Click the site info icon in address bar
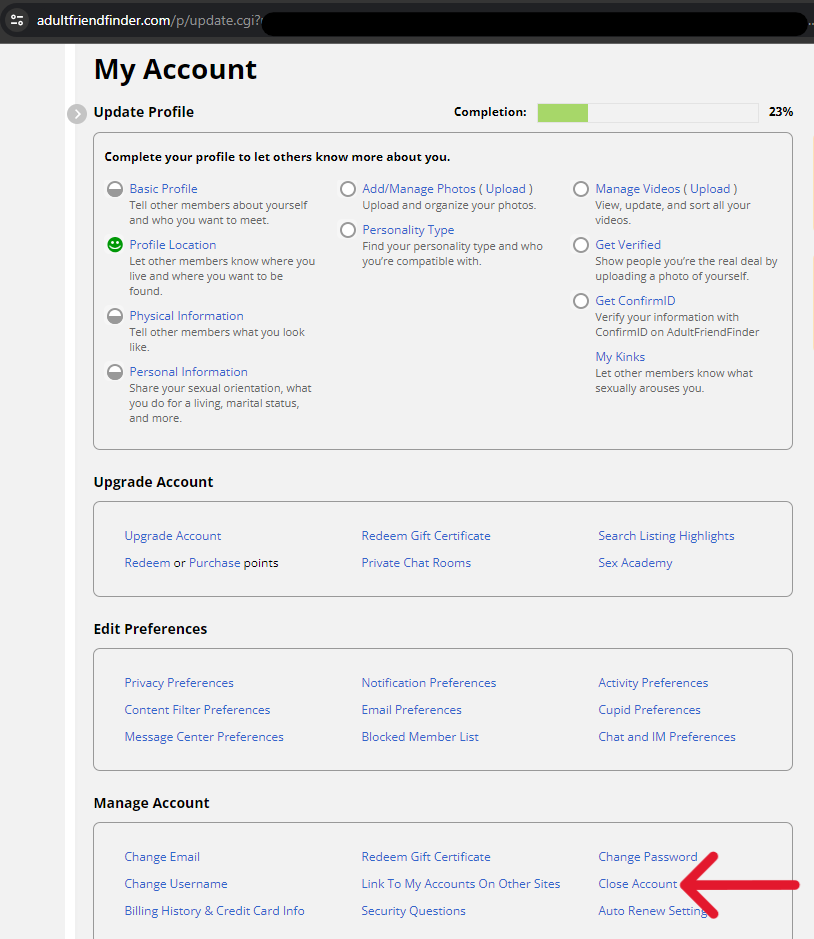 [x=17, y=20]
